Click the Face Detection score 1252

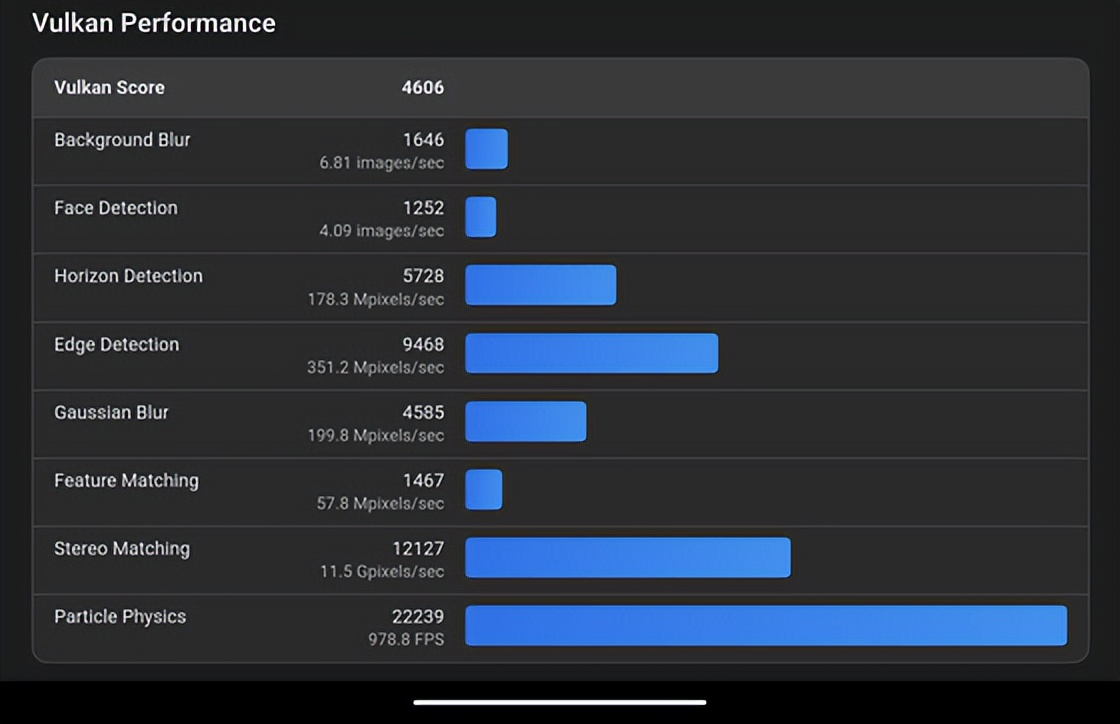click(423, 208)
